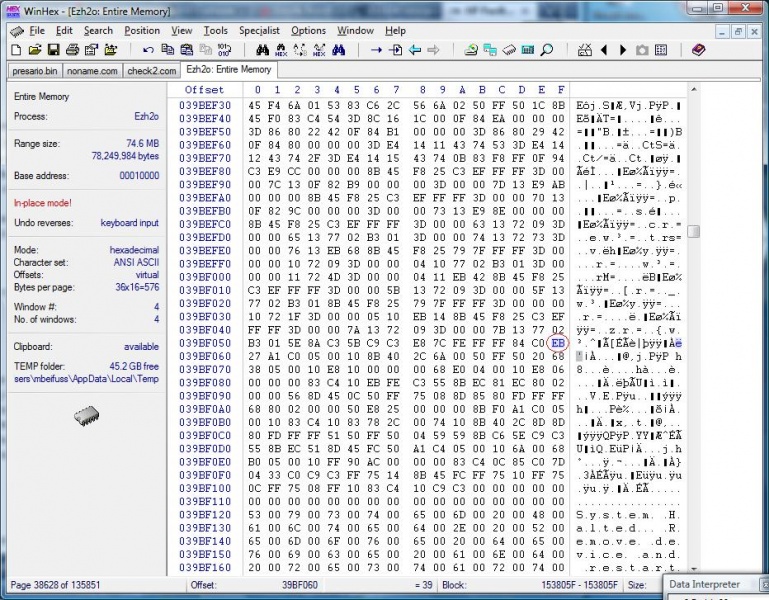Click the black right triangle next icon
This screenshot has height=600, width=769.
click(623, 50)
